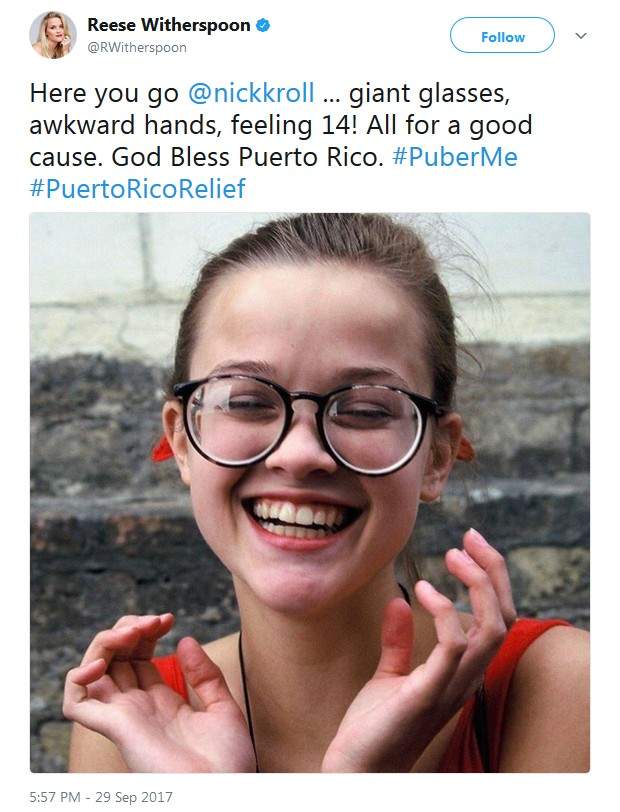Viewport: 620px width, 812px height.
Task: Click the 29 Sep 2017 date
Action: 140,797
